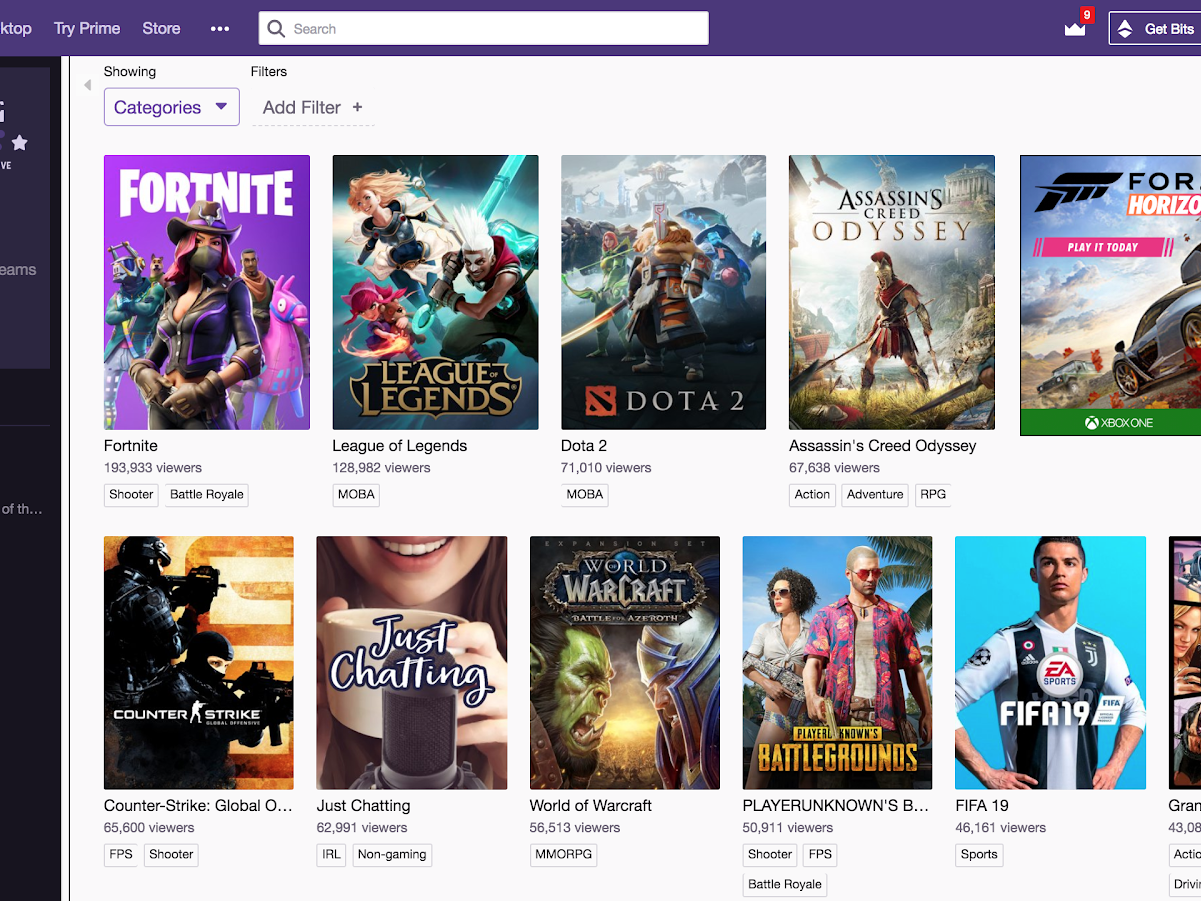
Task: Focus the Search input field
Action: (x=484, y=29)
